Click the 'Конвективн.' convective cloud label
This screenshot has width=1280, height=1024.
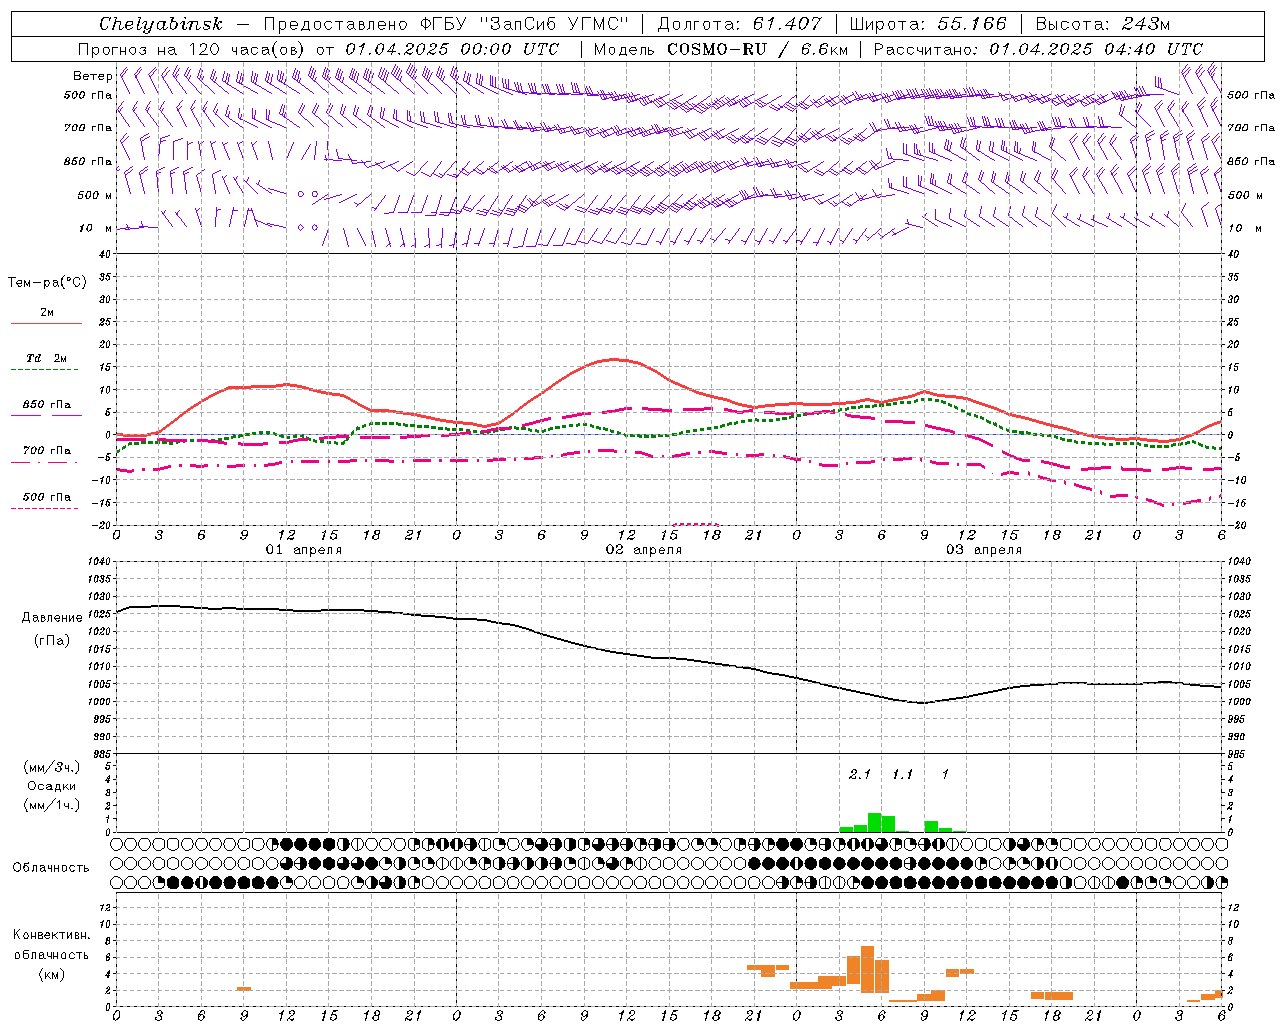[51, 935]
